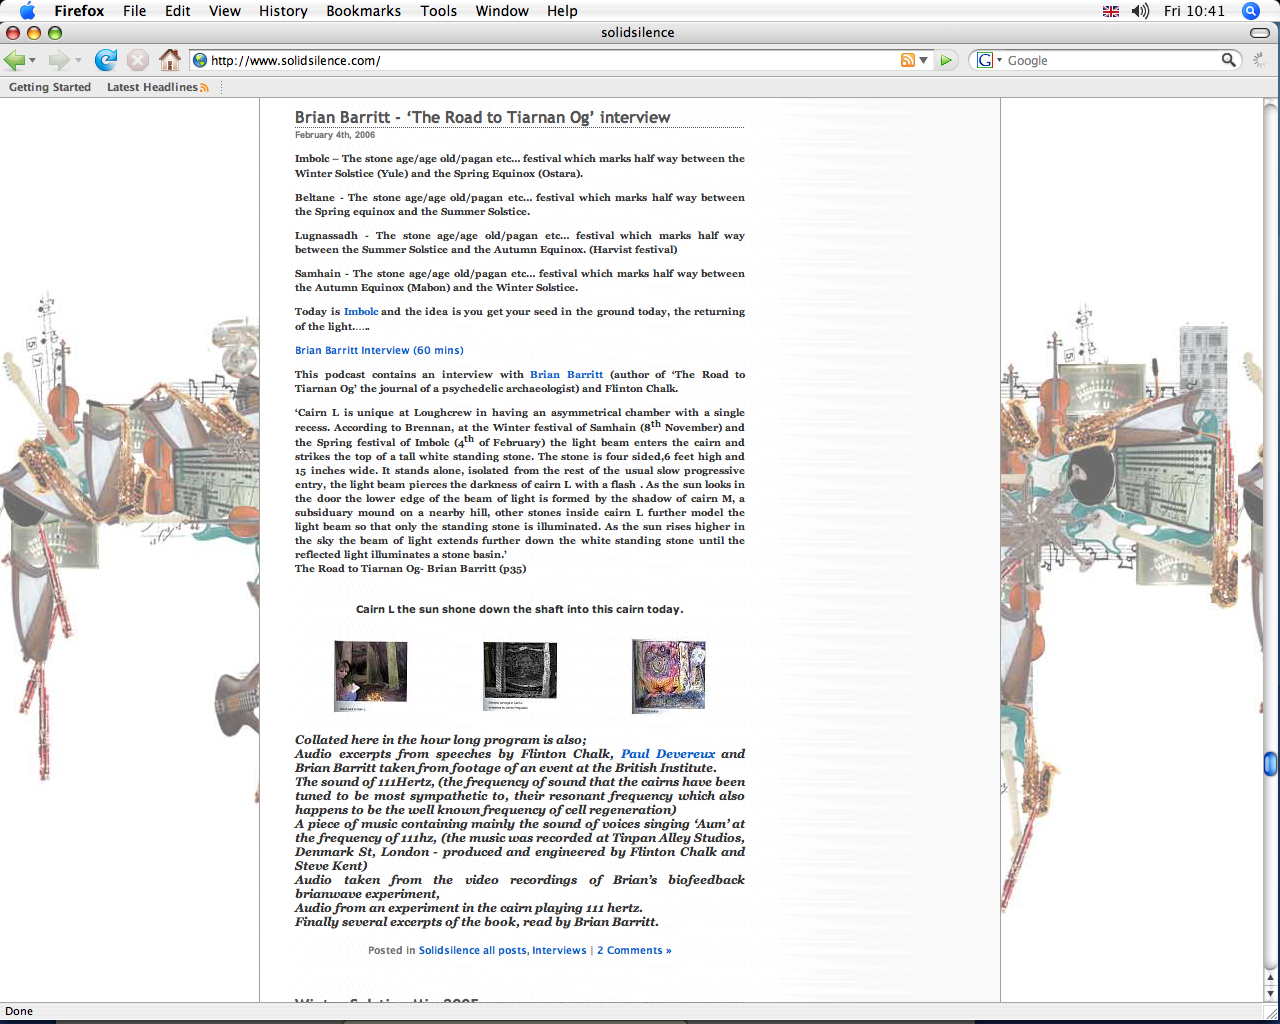The height and width of the screenshot is (1024, 1280).
Task: Open the History menu
Action: click(283, 11)
